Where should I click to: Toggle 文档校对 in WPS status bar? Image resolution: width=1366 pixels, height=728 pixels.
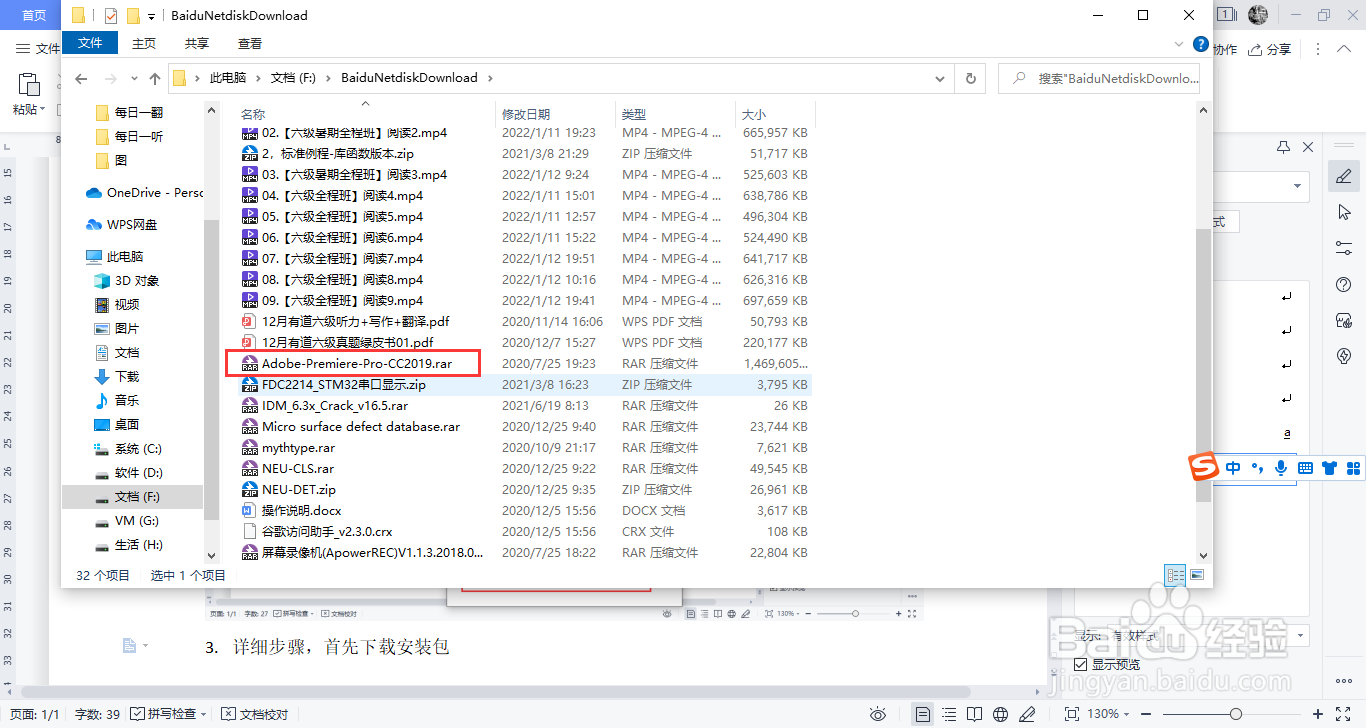254,714
